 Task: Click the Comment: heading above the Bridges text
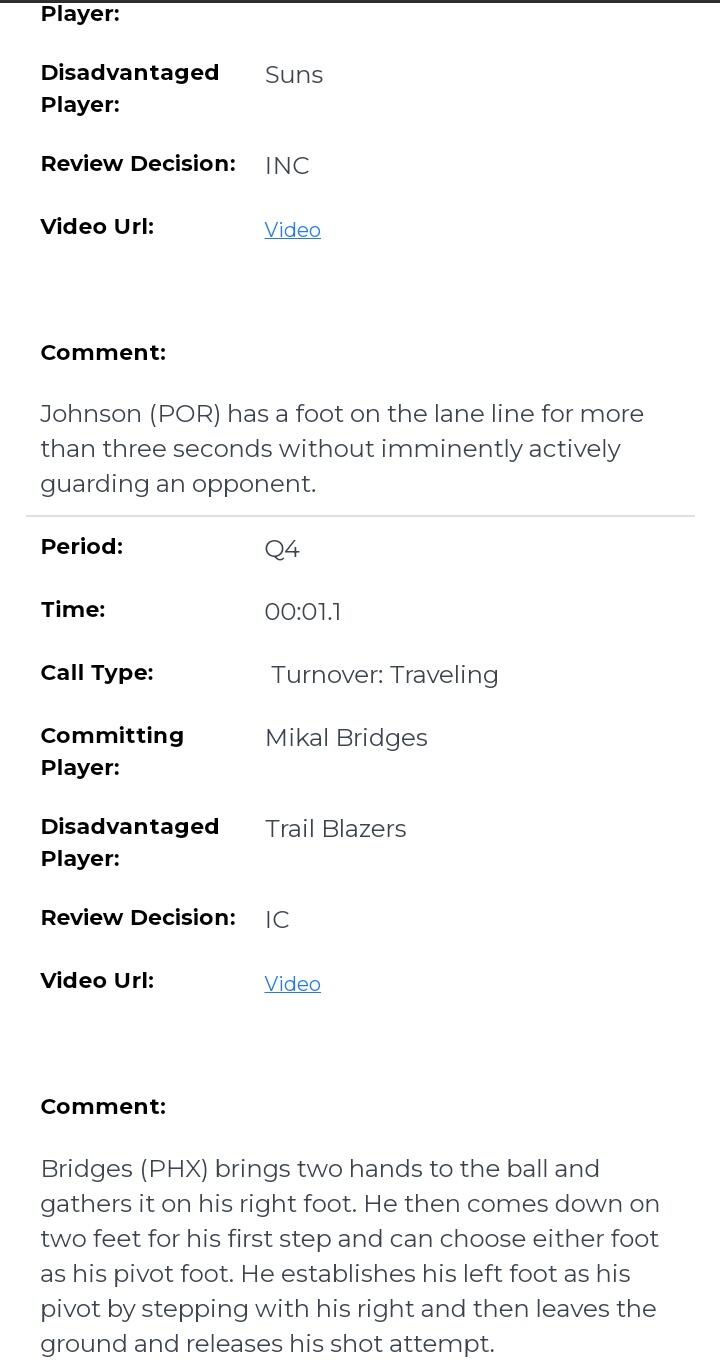pyautogui.click(x=103, y=1107)
